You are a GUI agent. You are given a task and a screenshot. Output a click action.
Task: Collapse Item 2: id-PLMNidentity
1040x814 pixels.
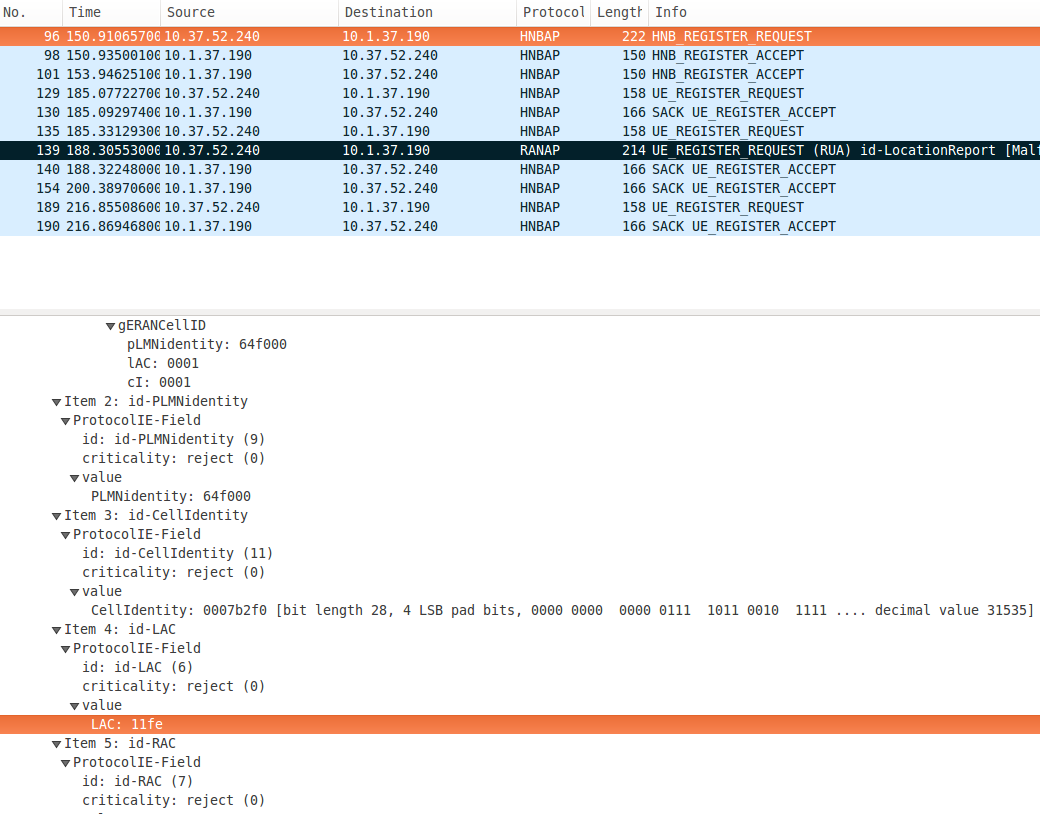(56, 402)
